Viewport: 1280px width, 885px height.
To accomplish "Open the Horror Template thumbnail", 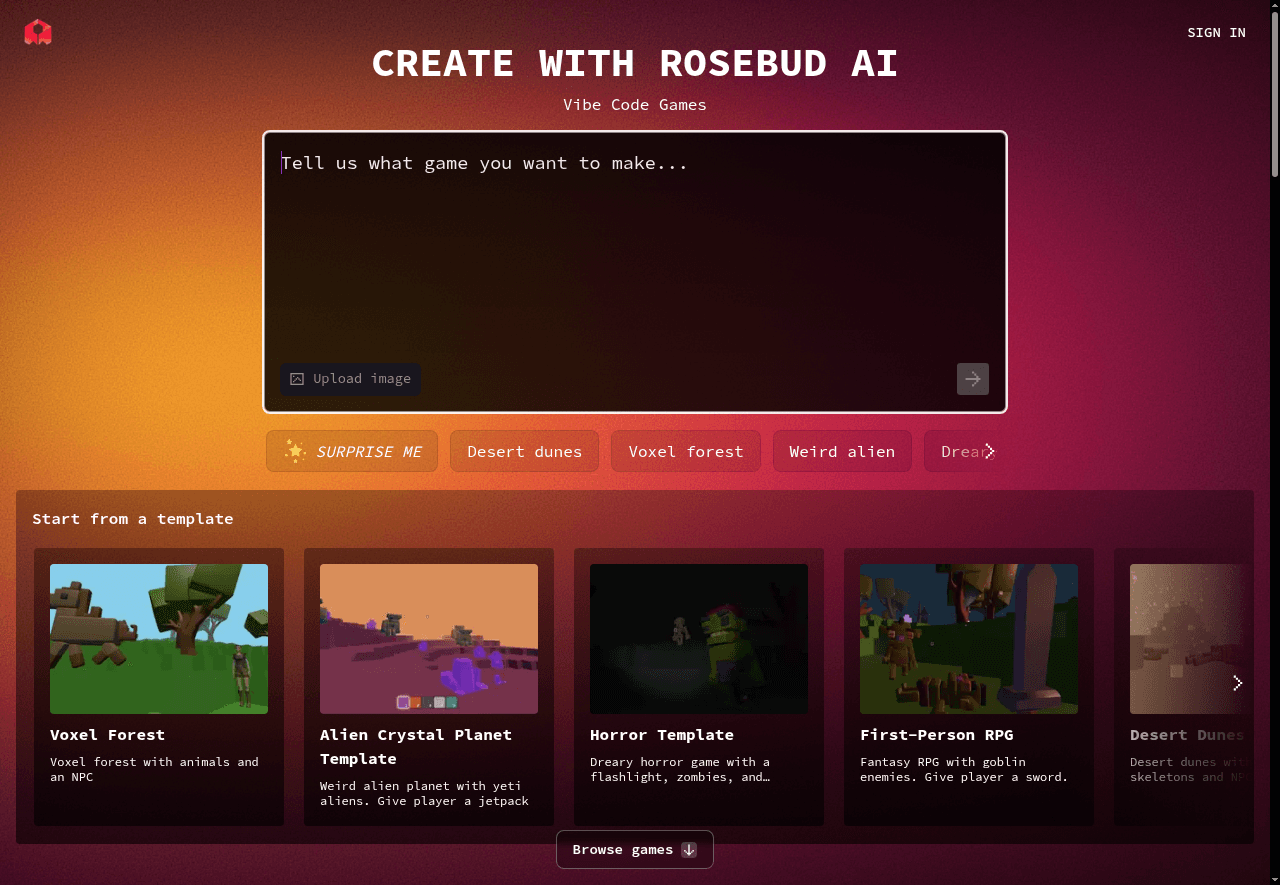I will [x=698, y=638].
